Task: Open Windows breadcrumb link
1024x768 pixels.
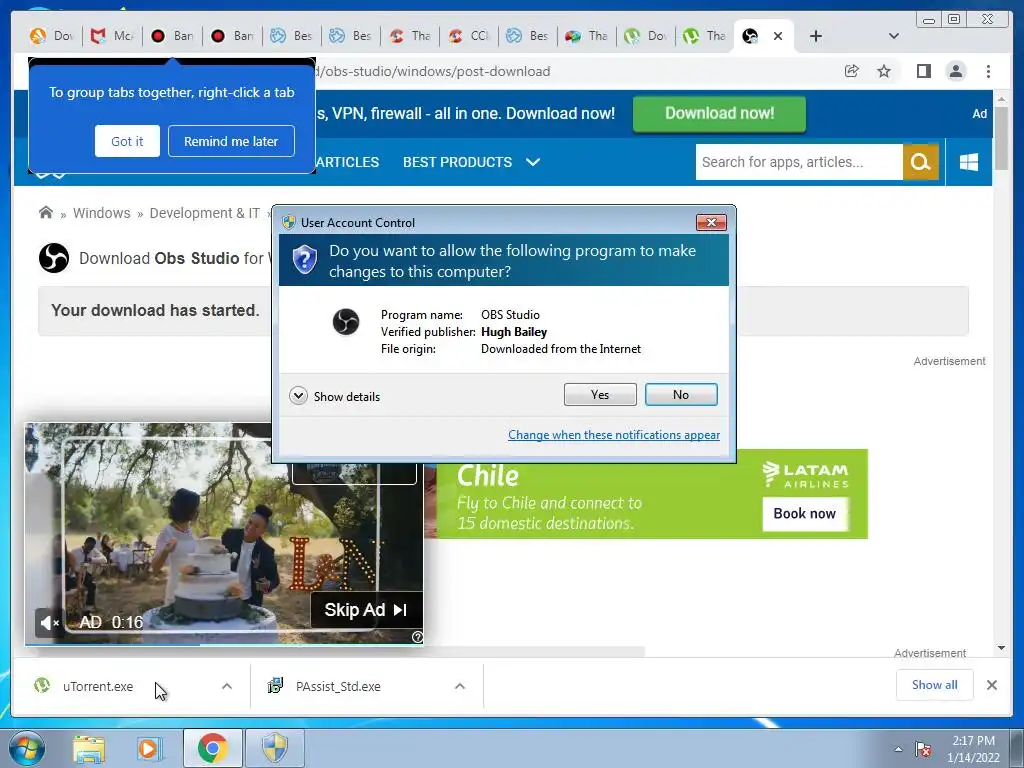Action: tap(101, 213)
